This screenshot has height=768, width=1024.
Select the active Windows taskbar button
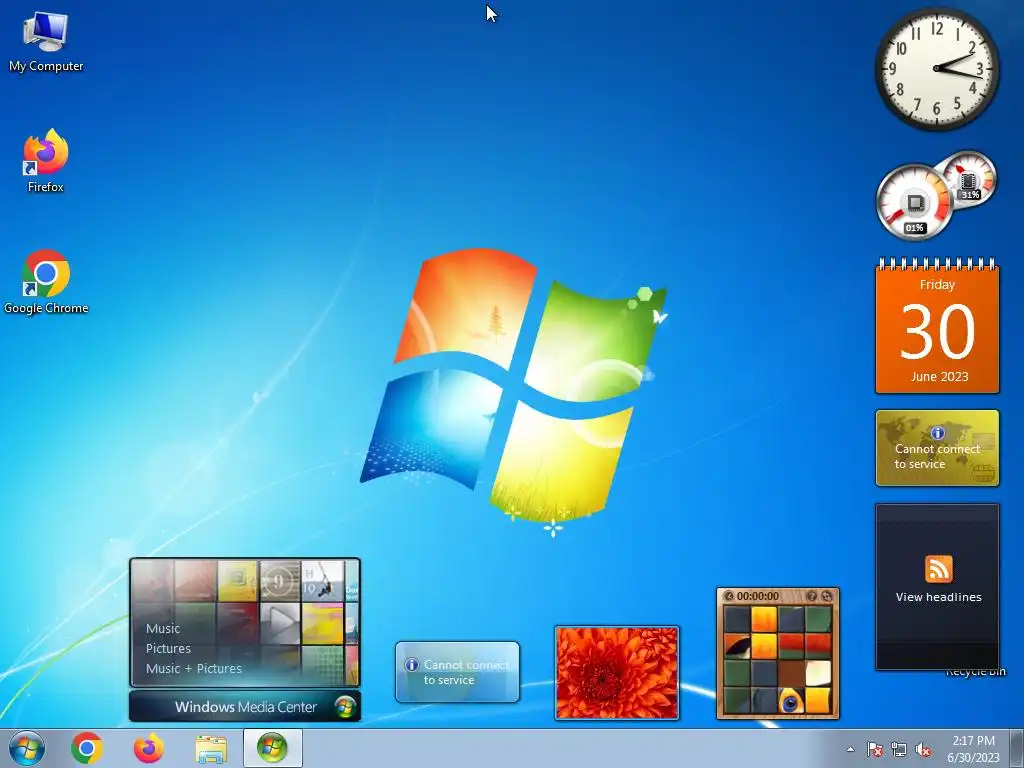(x=272, y=748)
